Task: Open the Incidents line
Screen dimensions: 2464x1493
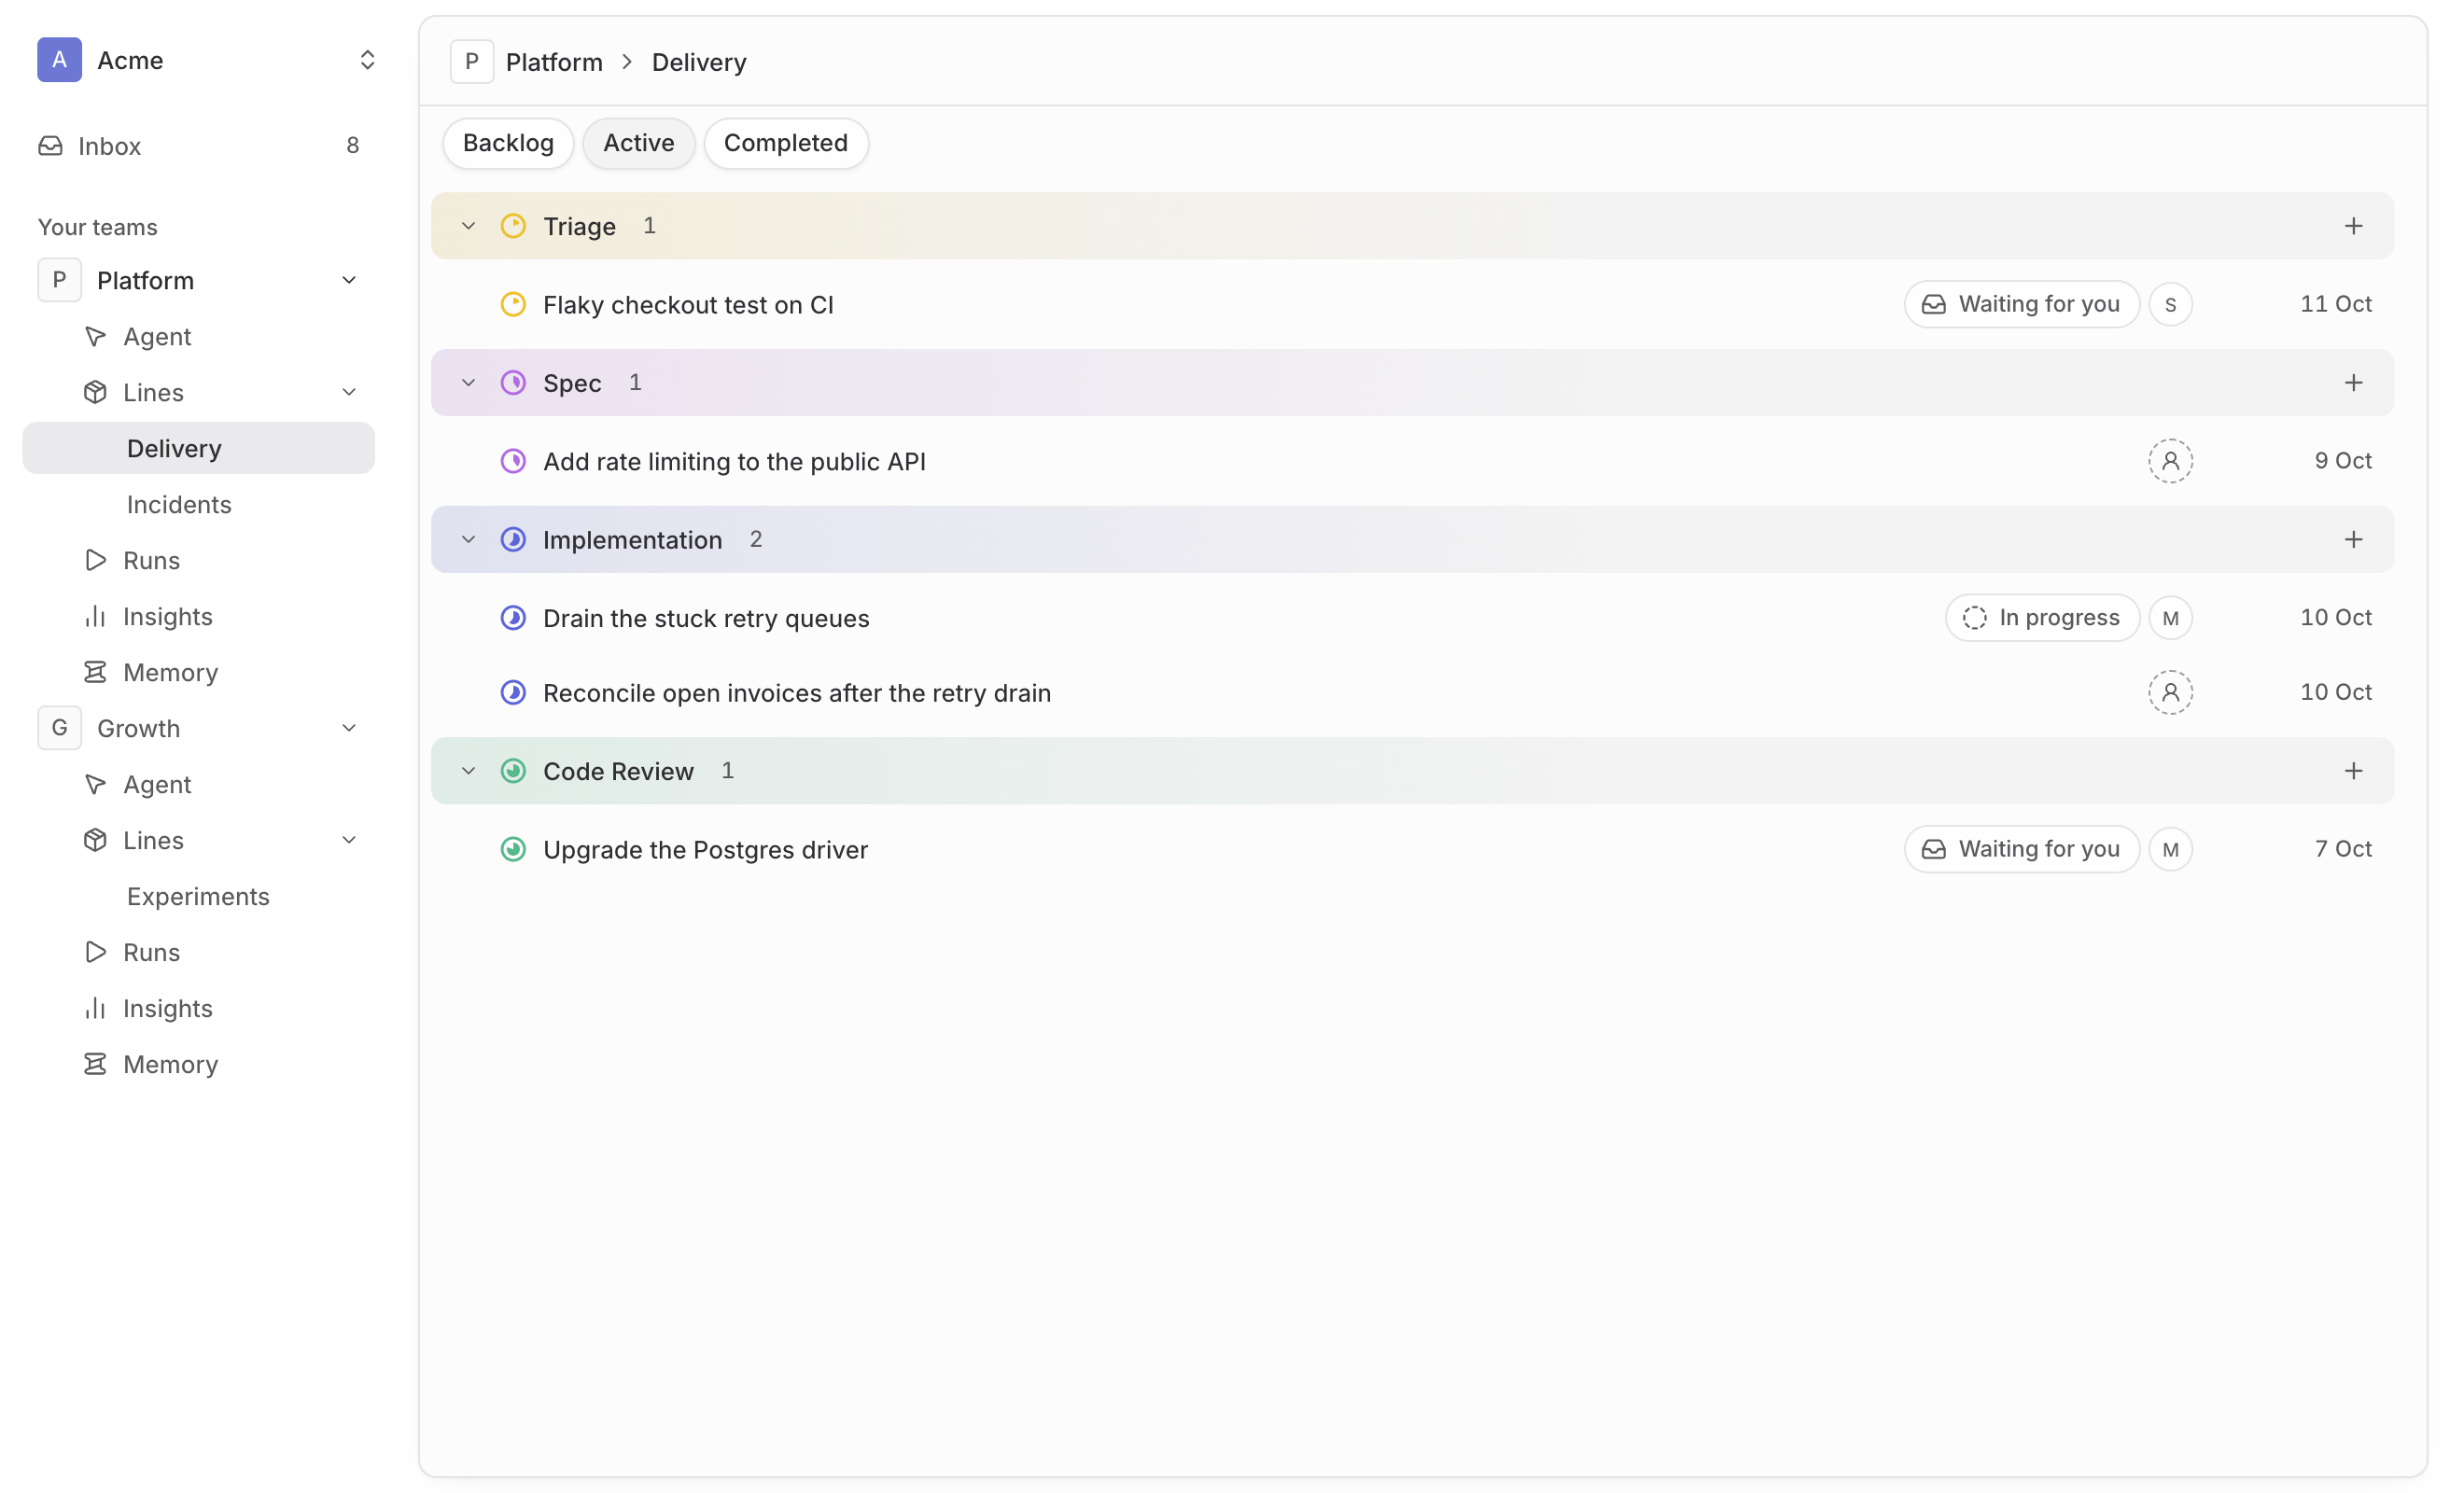Action: (199, 504)
